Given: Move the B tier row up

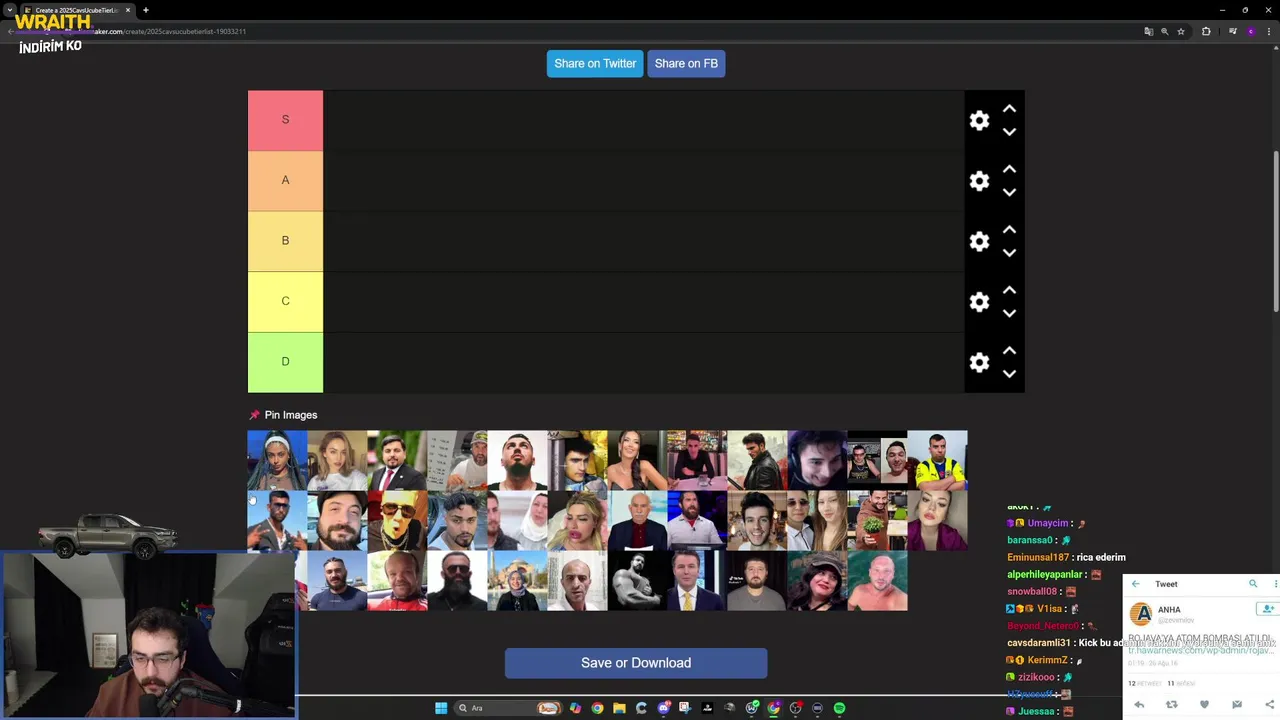Looking at the screenshot, I should 1009,230.
